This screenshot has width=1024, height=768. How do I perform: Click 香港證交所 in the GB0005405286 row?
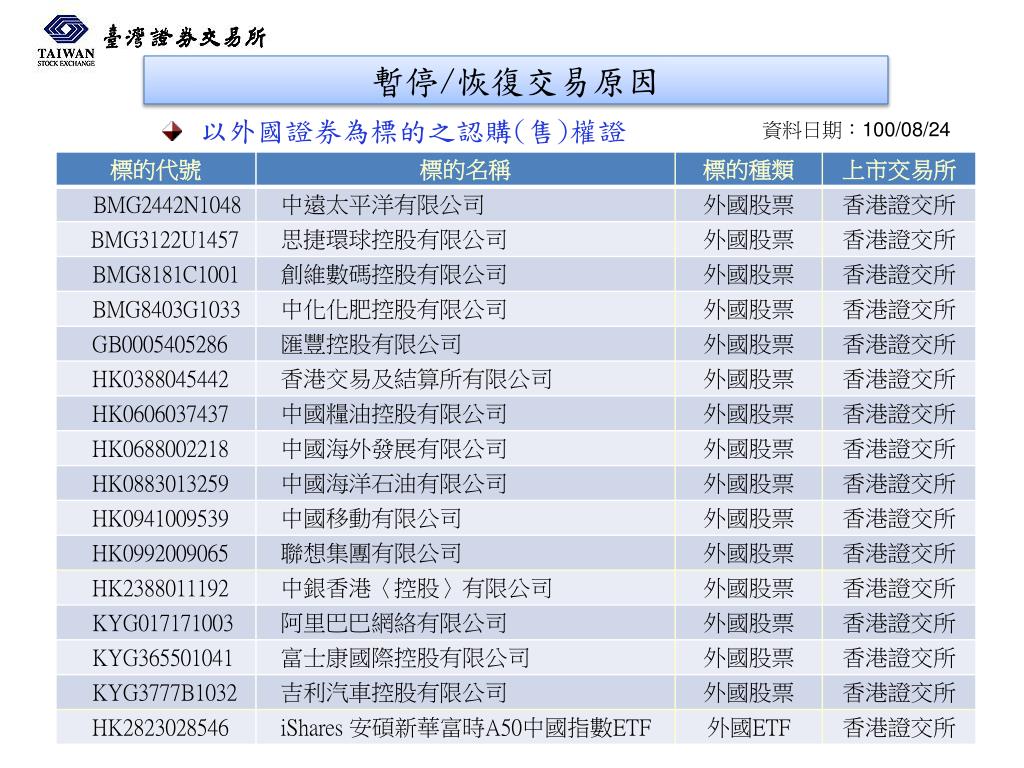click(x=899, y=344)
